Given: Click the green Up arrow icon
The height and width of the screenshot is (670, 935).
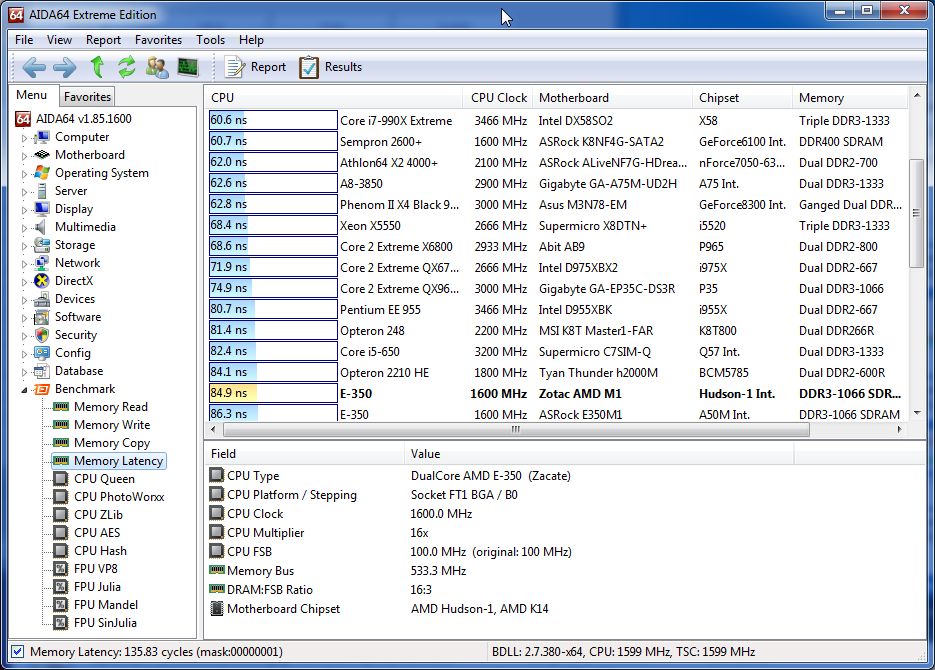Looking at the screenshot, I should (x=97, y=67).
